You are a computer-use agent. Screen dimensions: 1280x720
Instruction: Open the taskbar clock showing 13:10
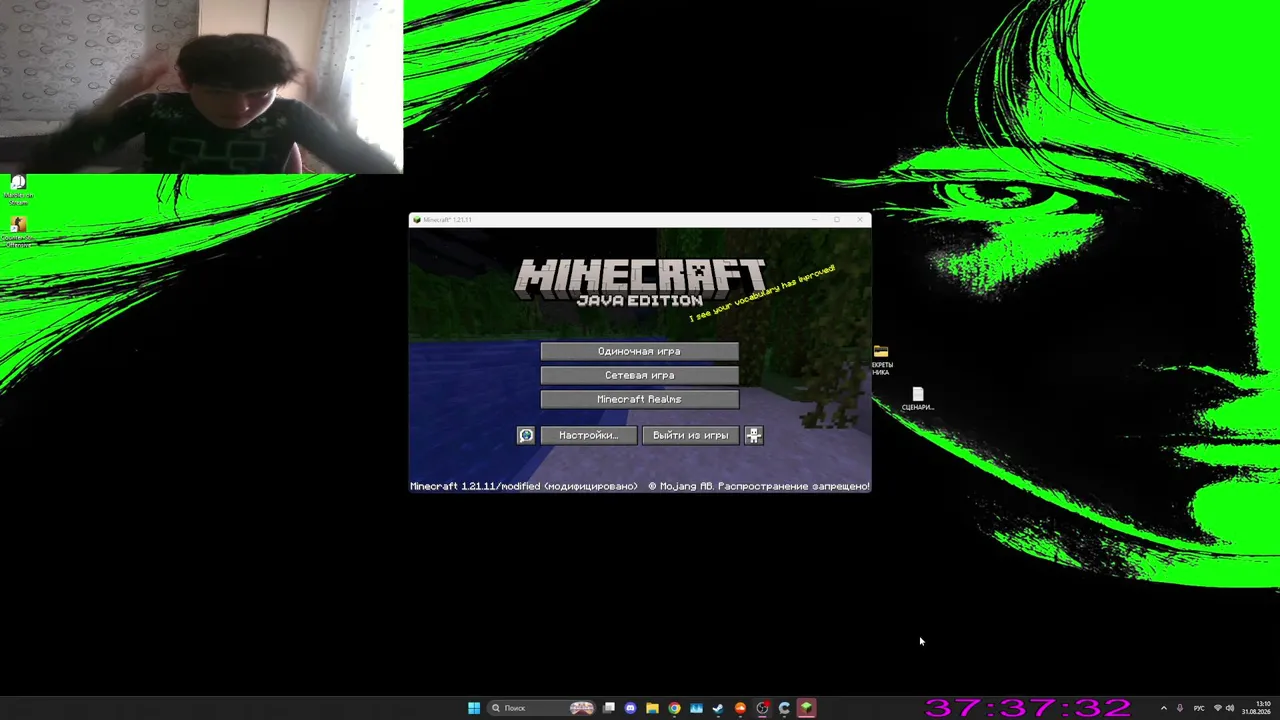[x=1257, y=708]
